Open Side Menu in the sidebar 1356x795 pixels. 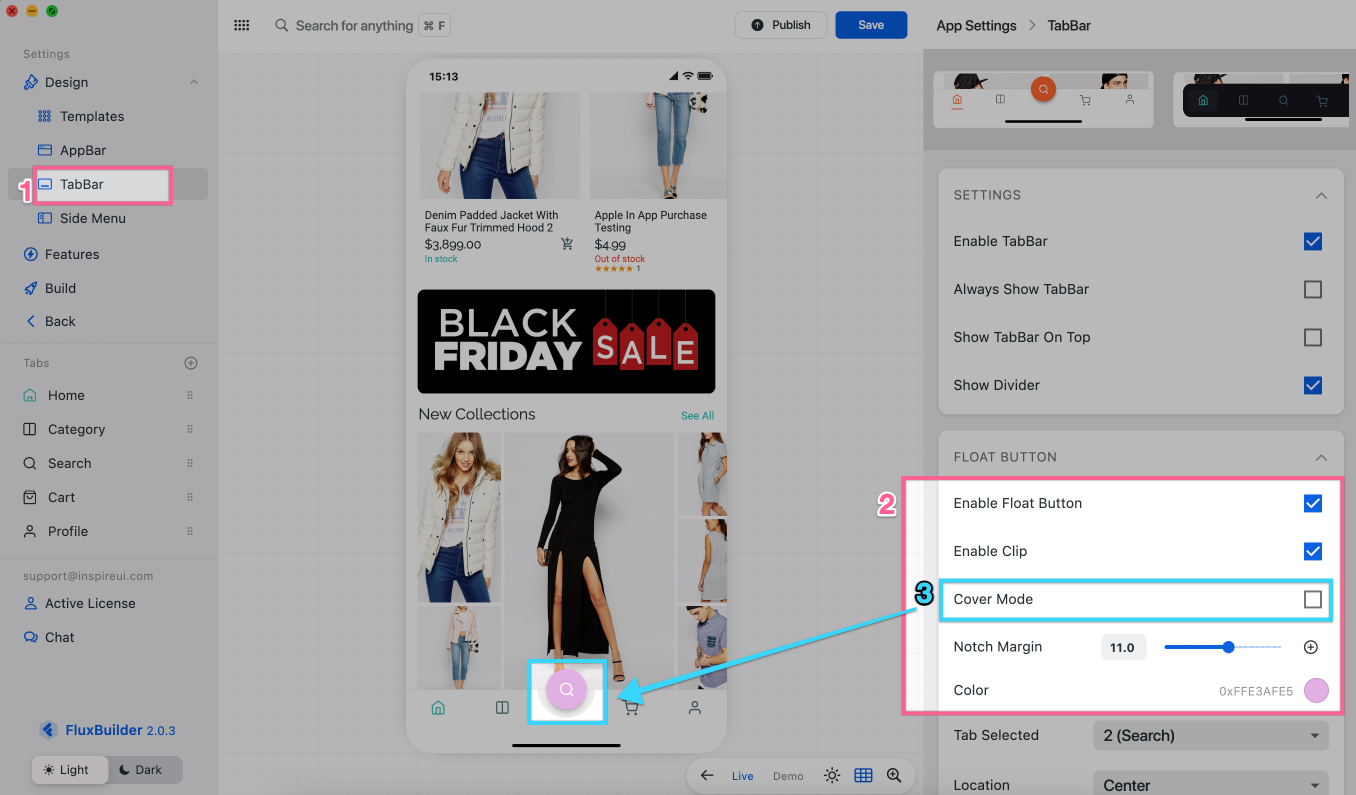coord(92,218)
